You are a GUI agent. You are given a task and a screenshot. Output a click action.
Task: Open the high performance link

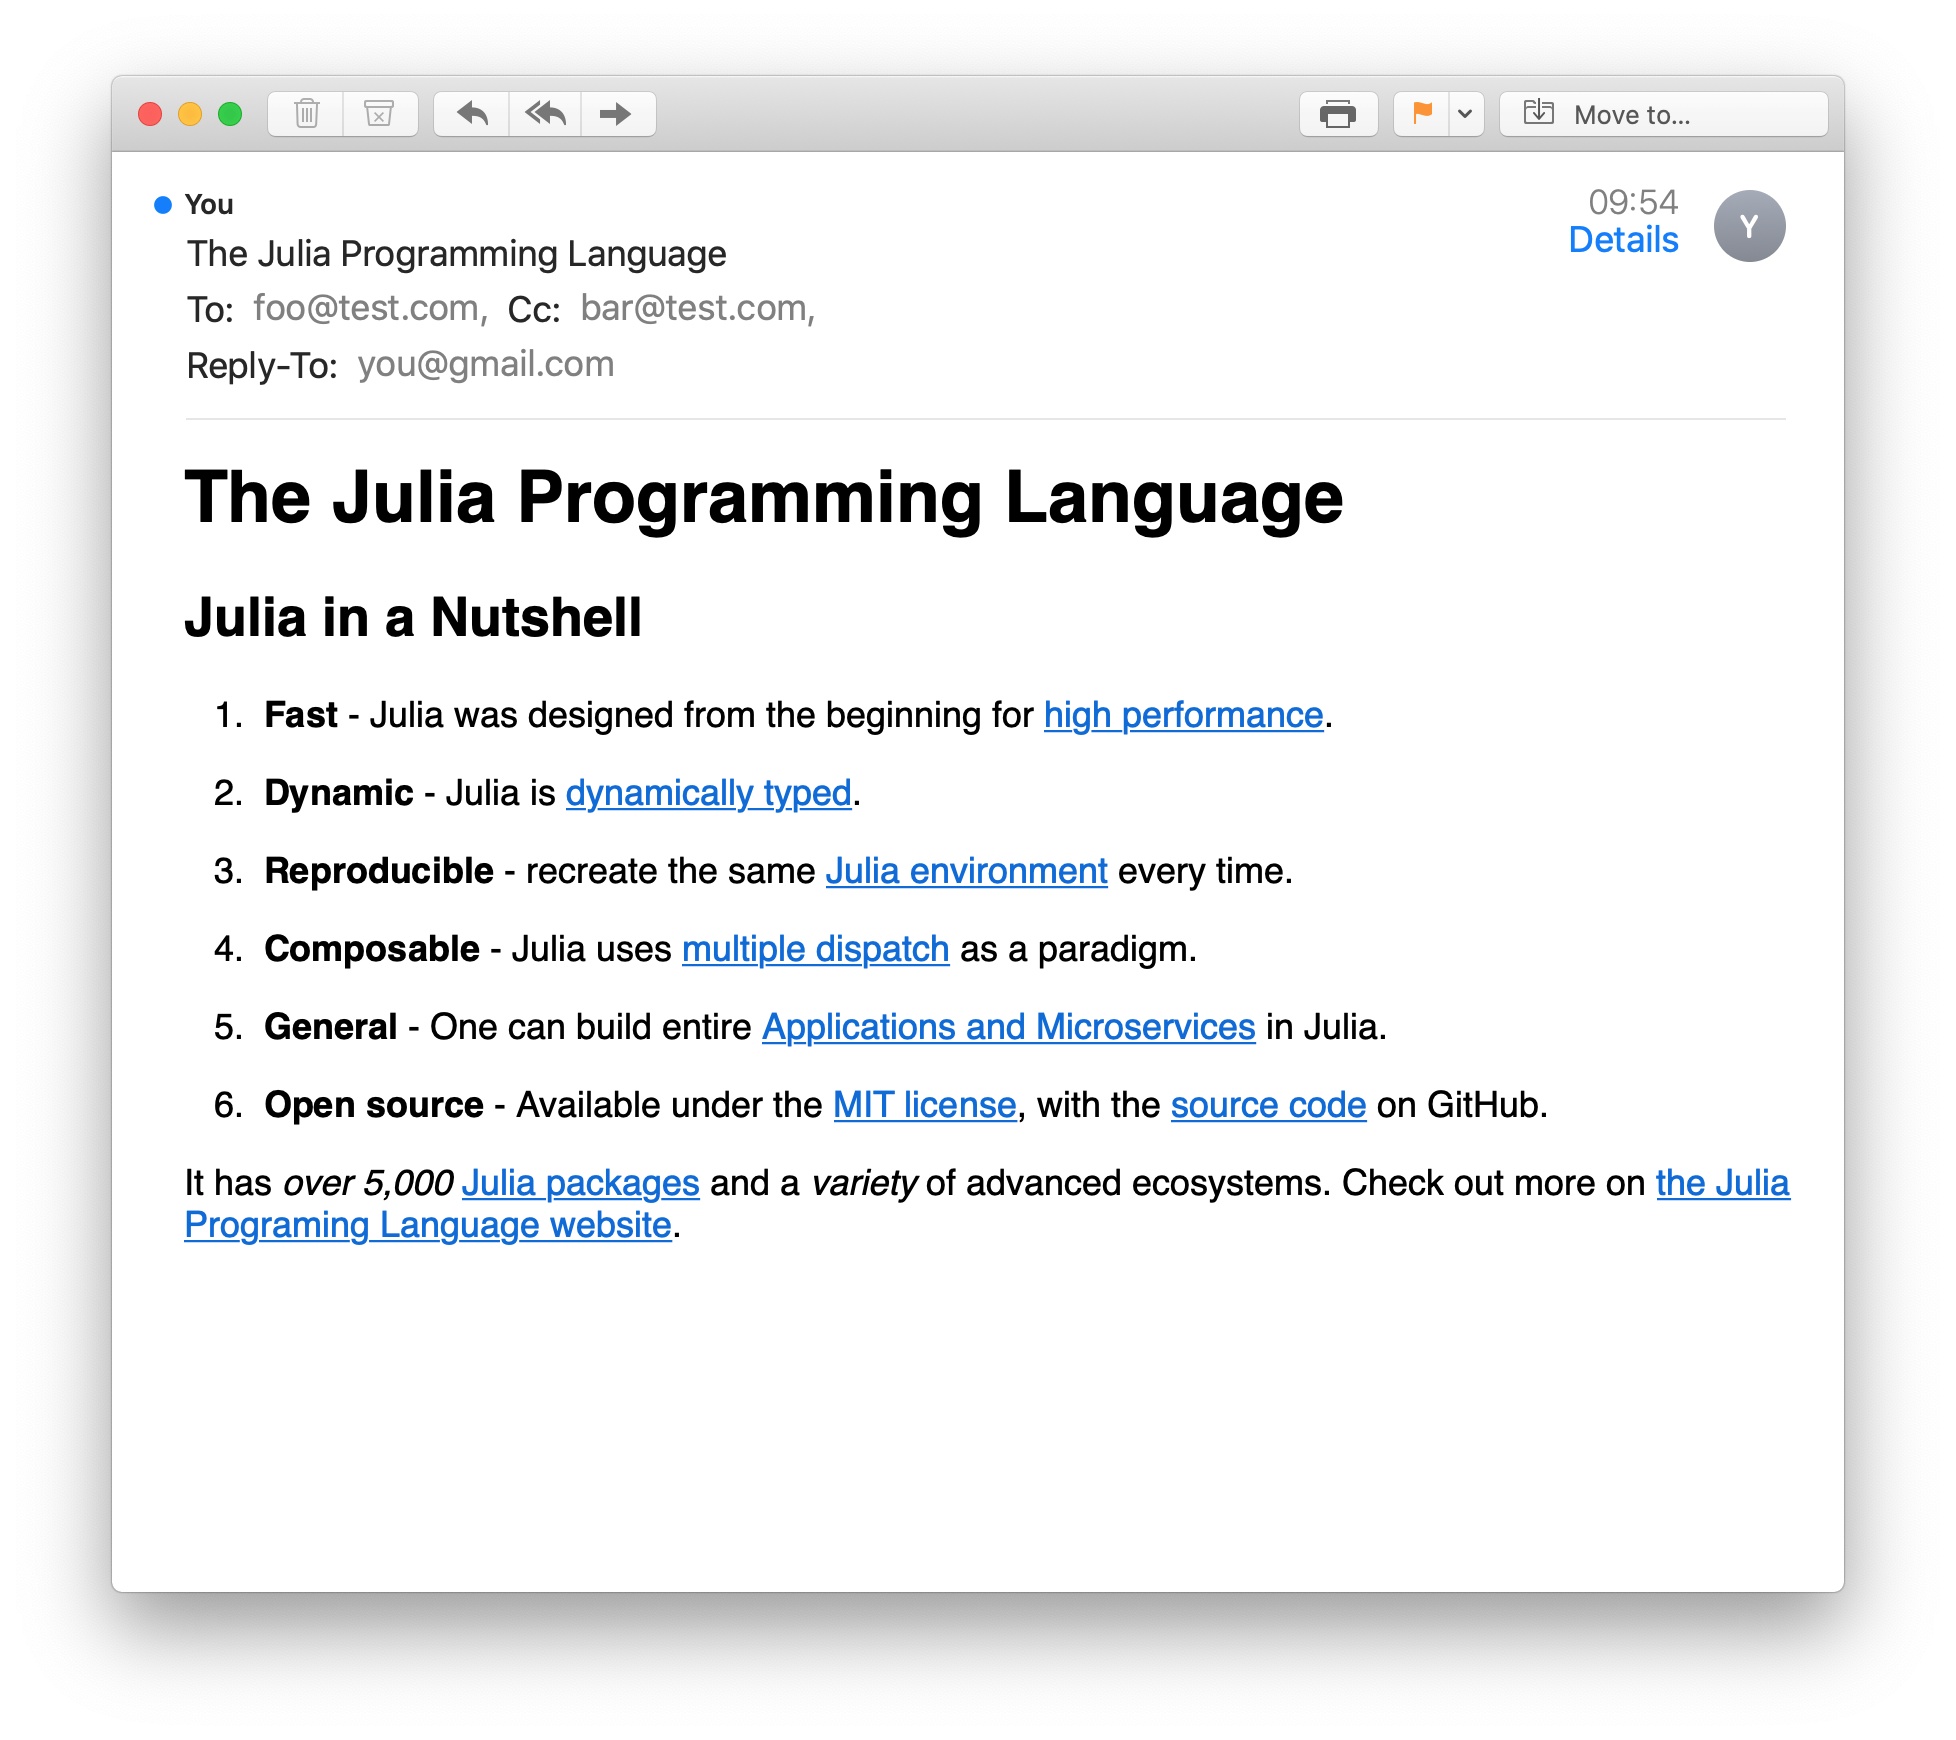pos(1183,716)
